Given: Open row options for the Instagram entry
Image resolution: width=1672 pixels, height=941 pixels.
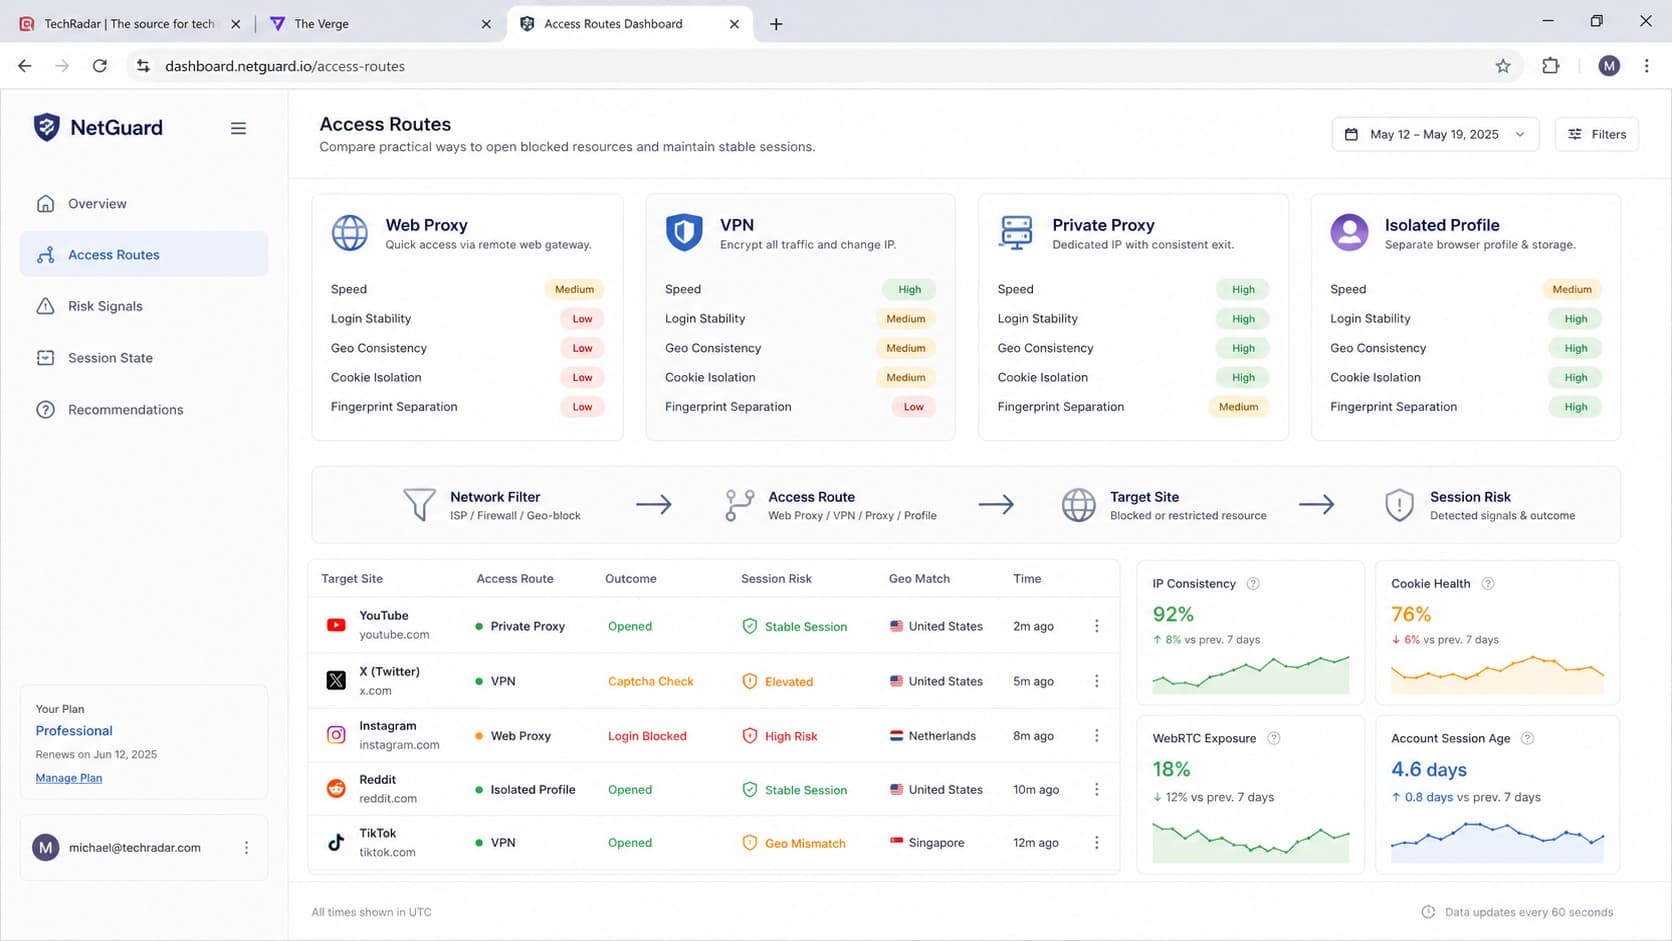Looking at the screenshot, I should point(1097,736).
